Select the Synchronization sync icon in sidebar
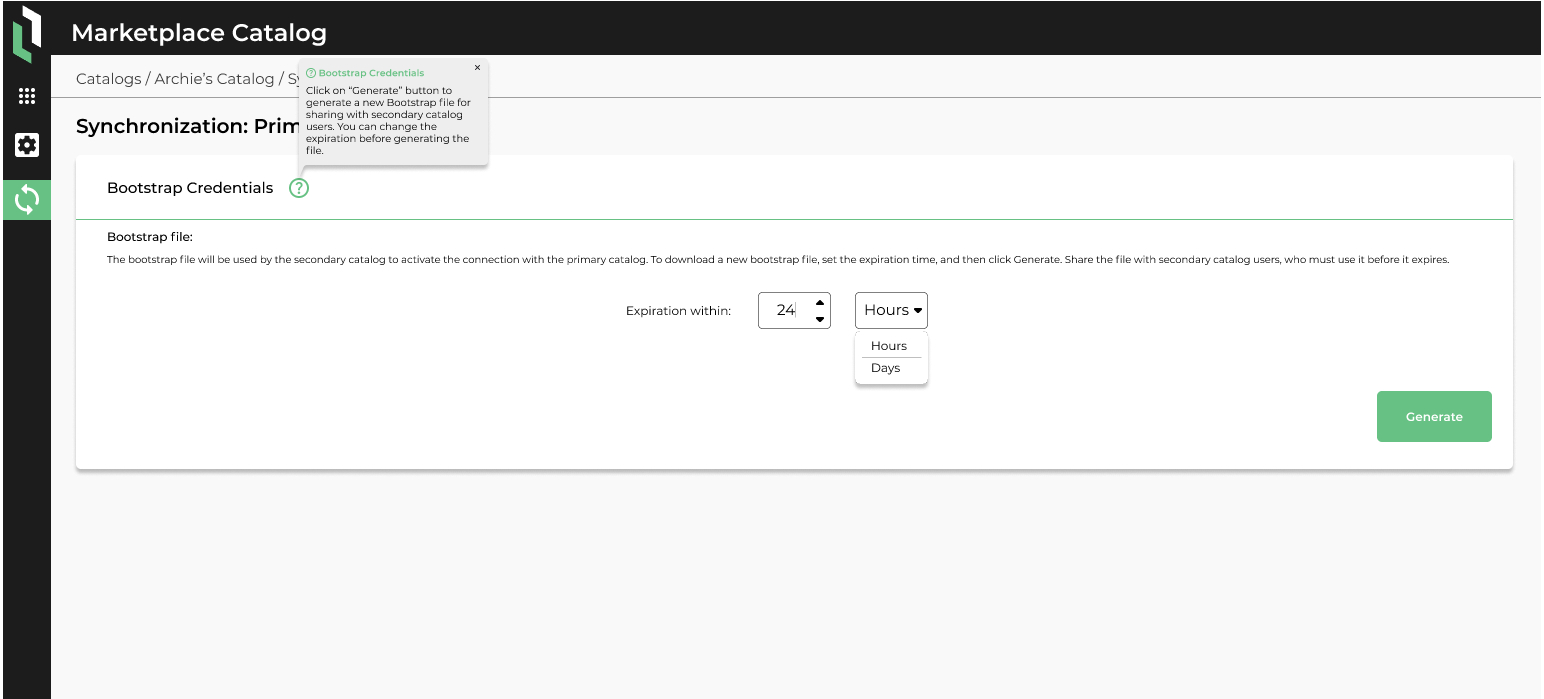The image size is (1544, 699). 27,200
